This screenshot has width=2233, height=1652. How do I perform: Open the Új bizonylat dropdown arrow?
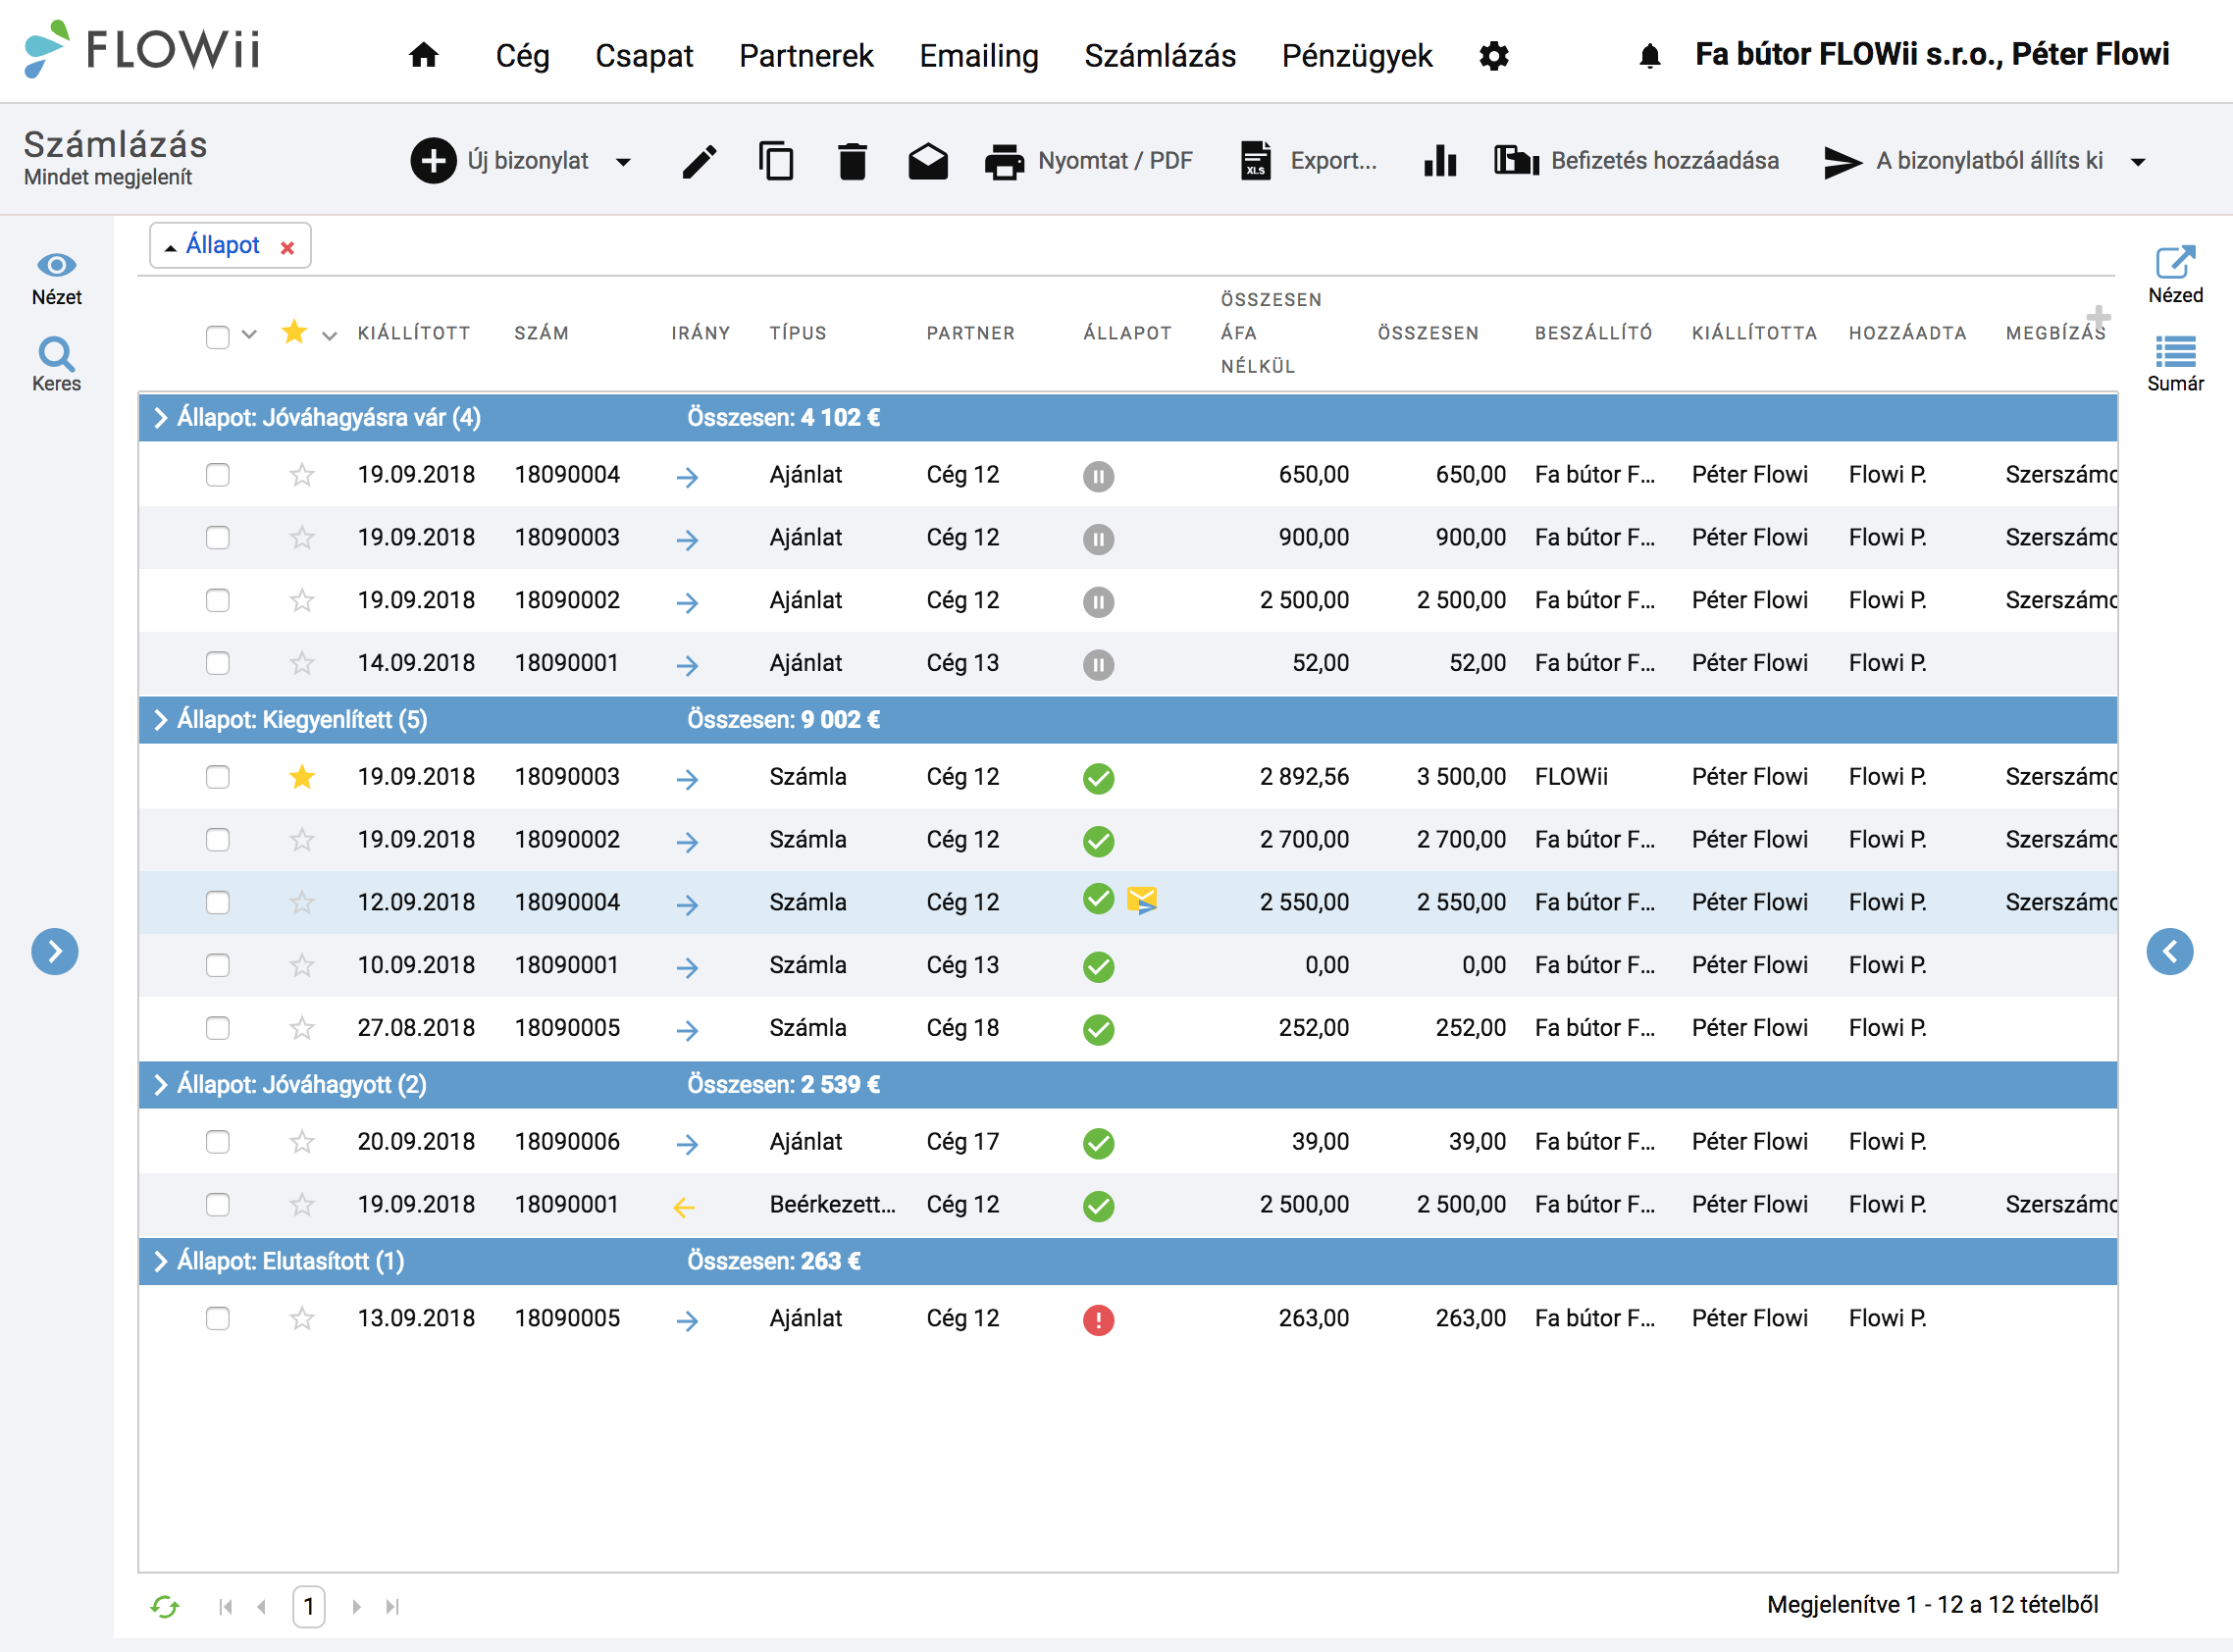(x=623, y=162)
